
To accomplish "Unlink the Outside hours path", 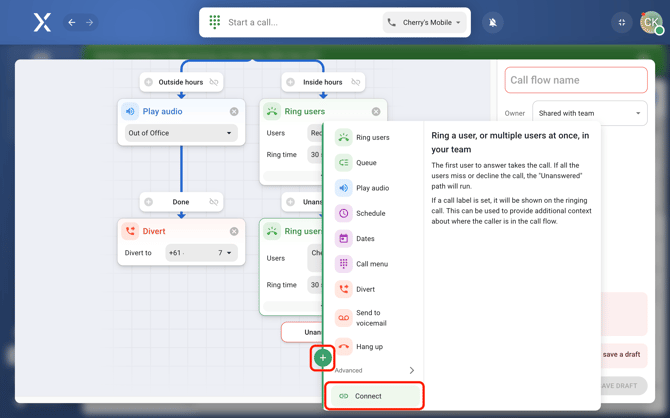I will tap(214, 82).
